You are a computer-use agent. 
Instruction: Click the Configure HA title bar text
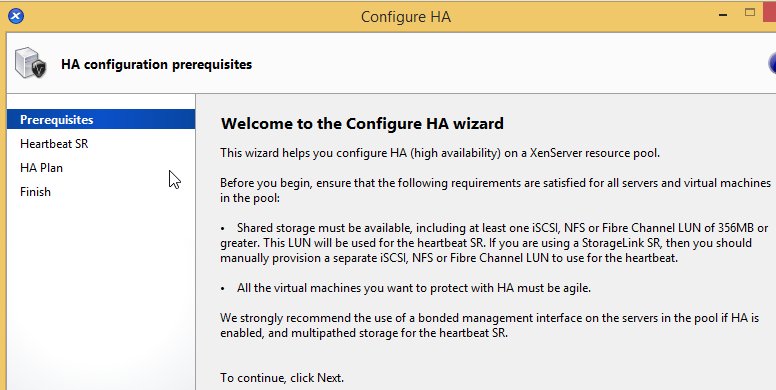[406, 16]
